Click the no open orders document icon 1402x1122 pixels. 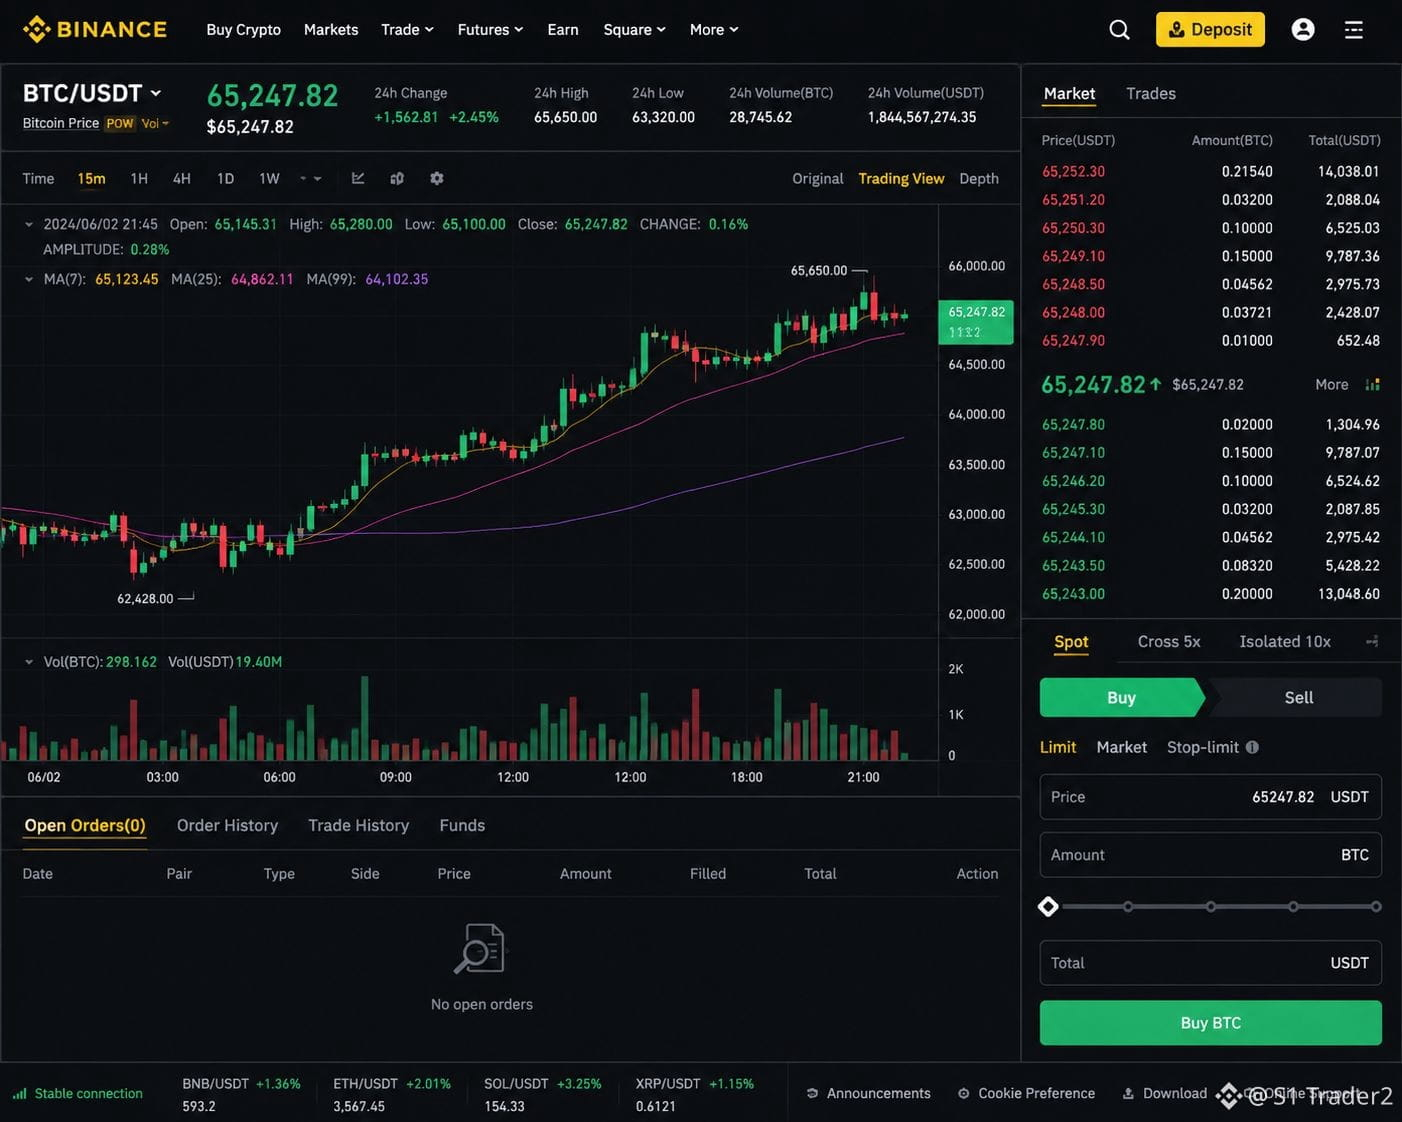pyautogui.click(x=481, y=948)
